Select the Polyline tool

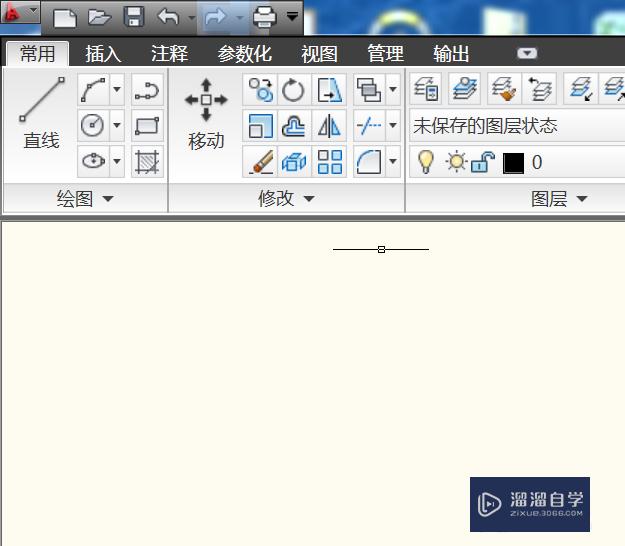click(x=147, y=90)
